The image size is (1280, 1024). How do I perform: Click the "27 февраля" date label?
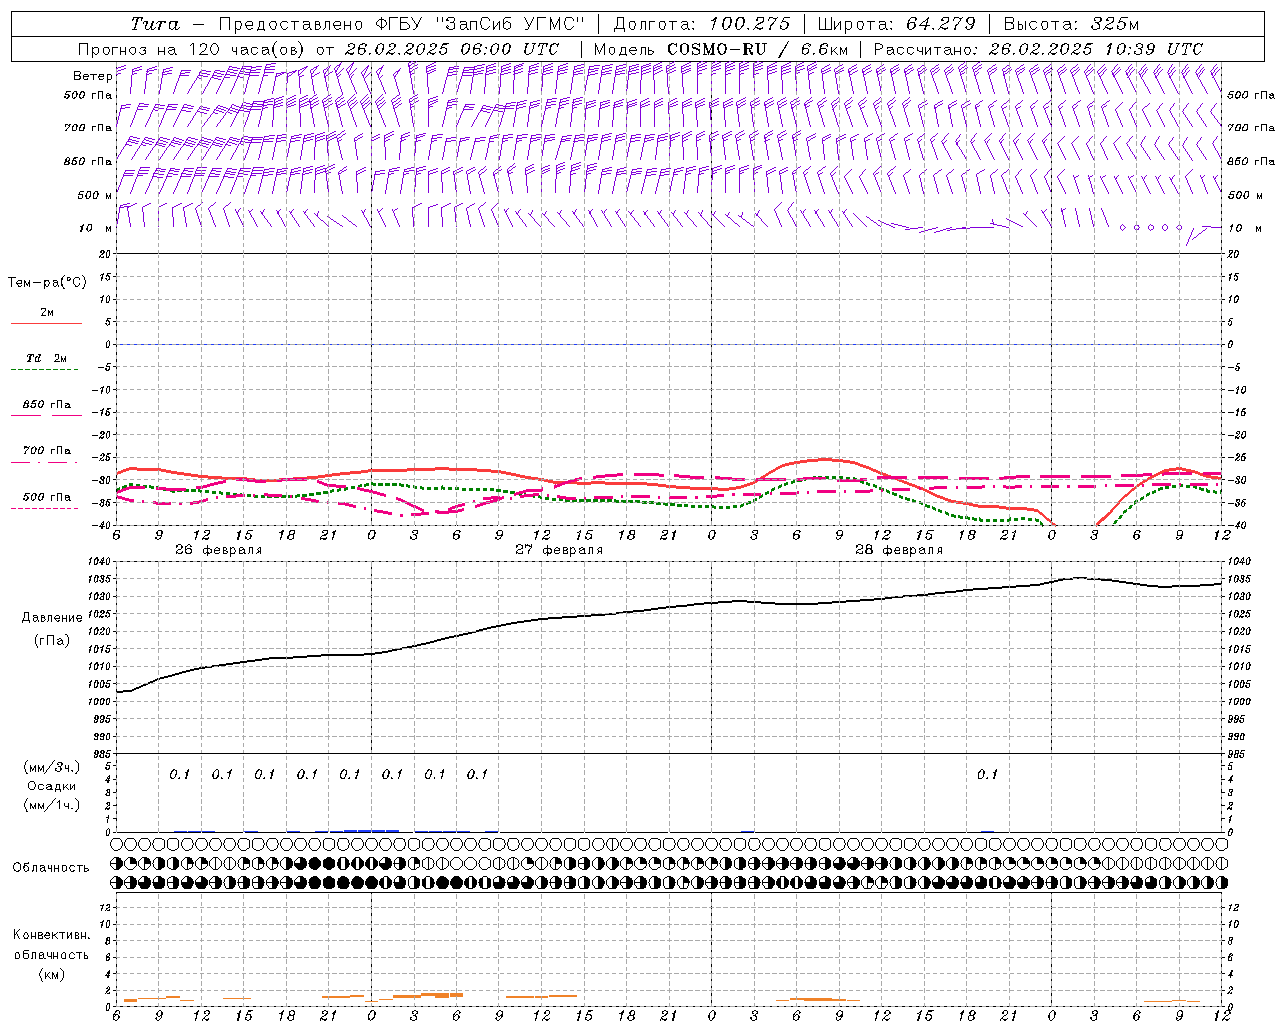tap(559, 550)
